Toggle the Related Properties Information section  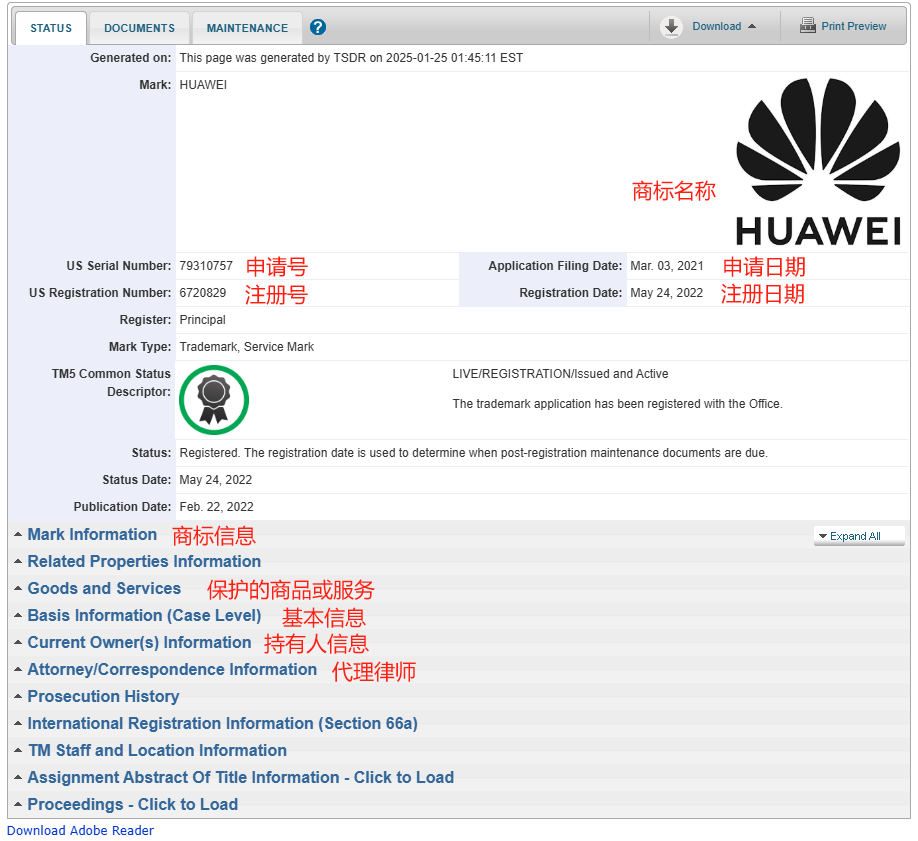[144, 562]
